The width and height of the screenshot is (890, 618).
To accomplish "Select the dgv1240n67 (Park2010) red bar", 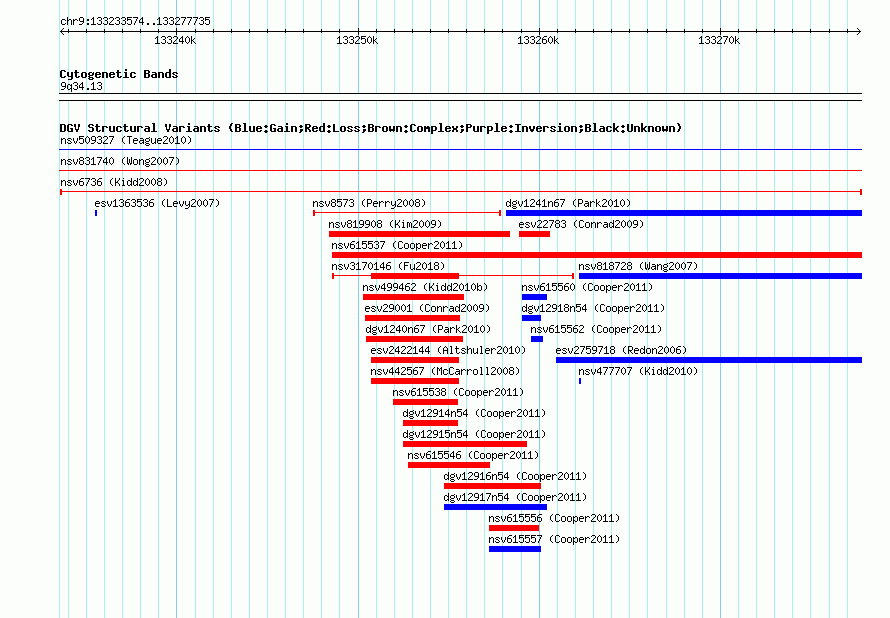I will (414, 339).
